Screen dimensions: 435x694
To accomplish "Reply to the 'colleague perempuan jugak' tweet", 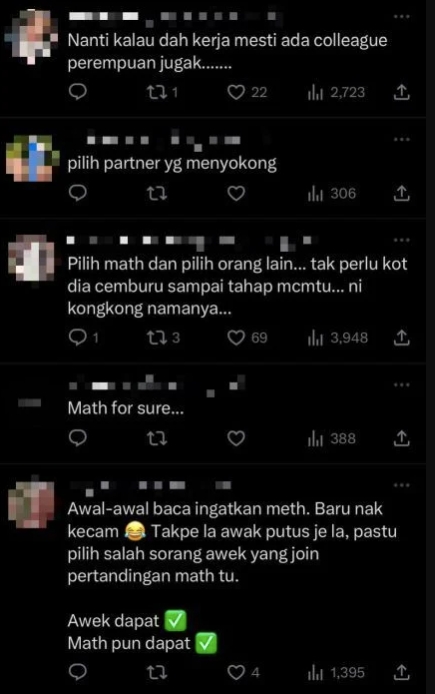I will (x=78, y=92).
